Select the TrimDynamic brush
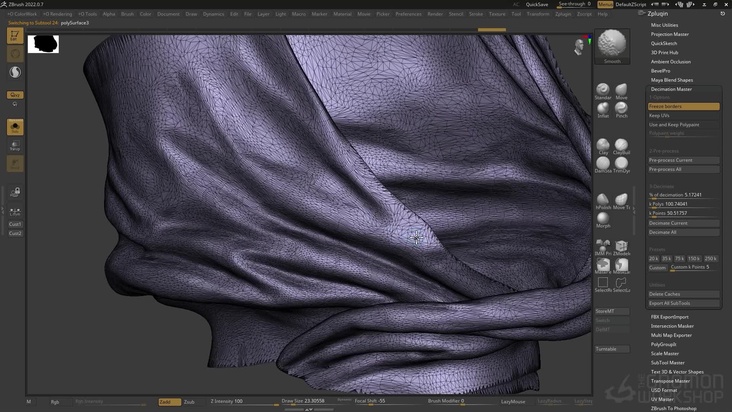The width and height of the screenshot is (732, 412). [x=621, y=164]
